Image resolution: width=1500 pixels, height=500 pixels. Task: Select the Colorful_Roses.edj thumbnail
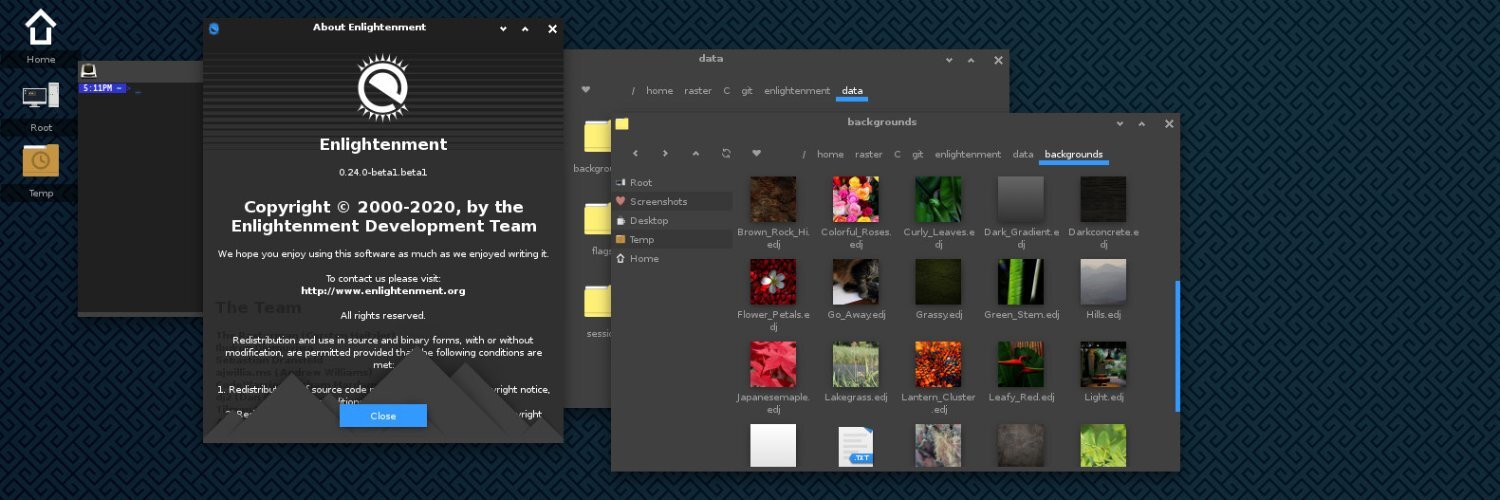[856, 199]
